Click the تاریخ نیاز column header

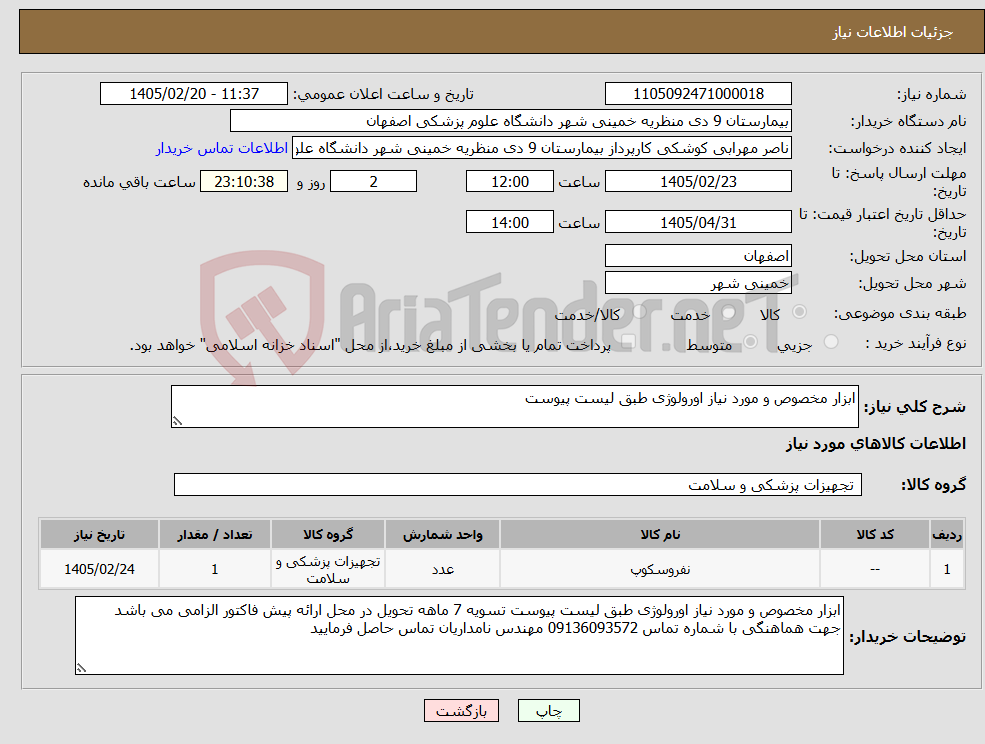99,534
